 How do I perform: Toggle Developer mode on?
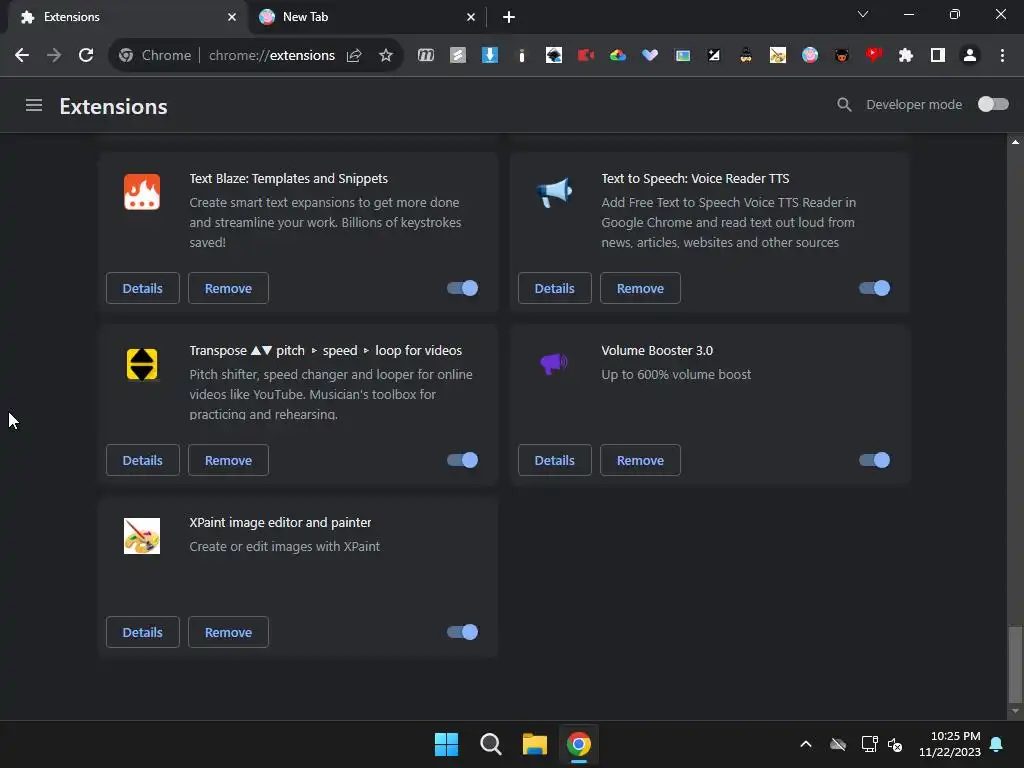pyautogui.click(x=993, y=104)
